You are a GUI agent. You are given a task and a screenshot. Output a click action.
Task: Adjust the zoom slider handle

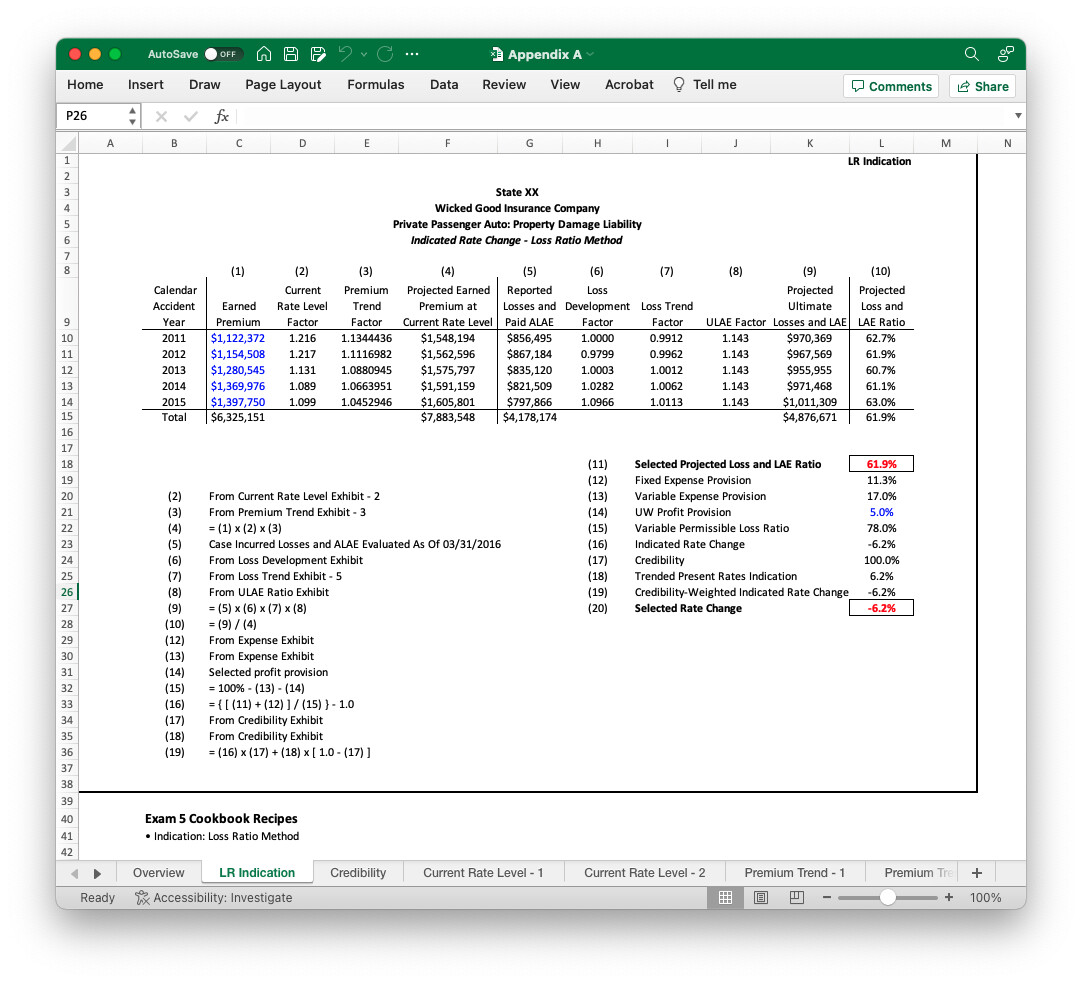(888, 897)
